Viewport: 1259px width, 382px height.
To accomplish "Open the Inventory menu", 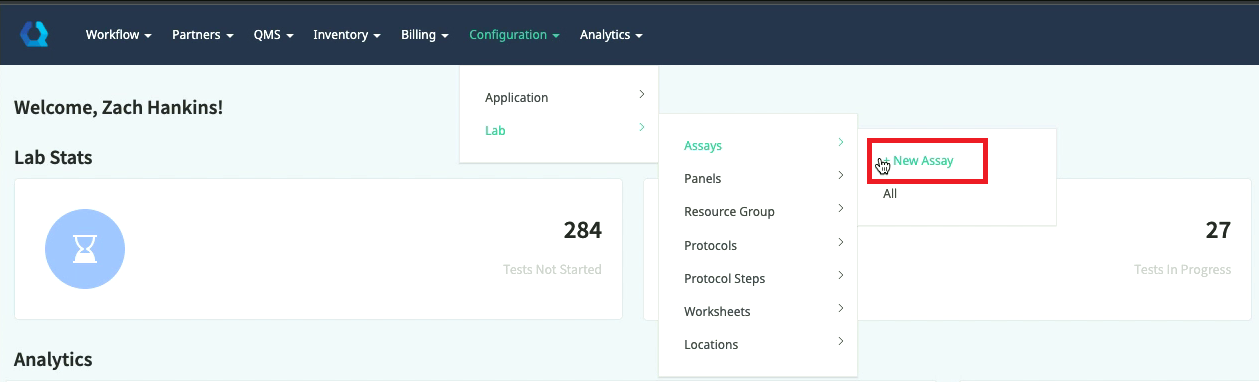I will coord(347,35).
